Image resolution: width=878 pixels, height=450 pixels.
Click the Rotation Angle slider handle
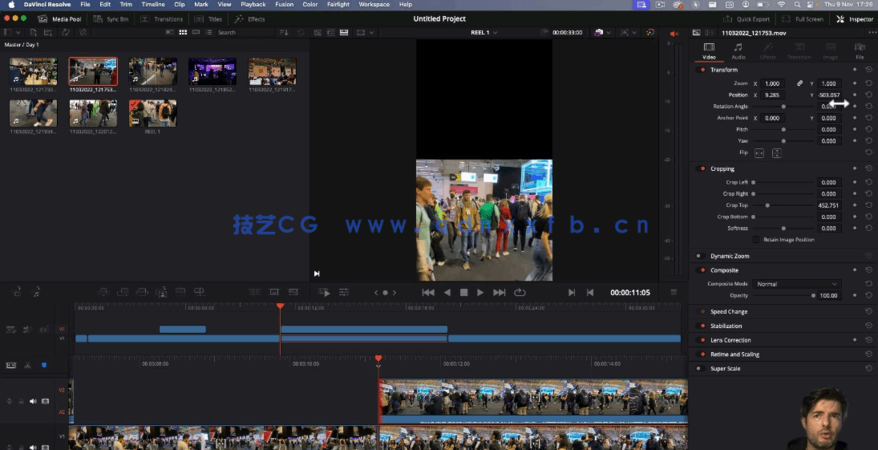tap(783, 106)
